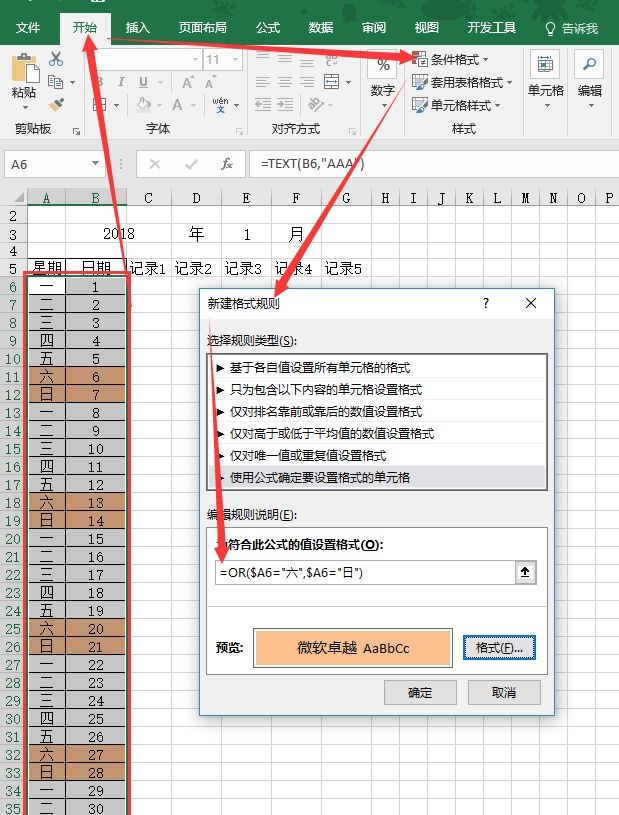Expand the 套用表格格式 dropdown
The image size is (619, 815).
pyautogui.click(x=463, y=82)
